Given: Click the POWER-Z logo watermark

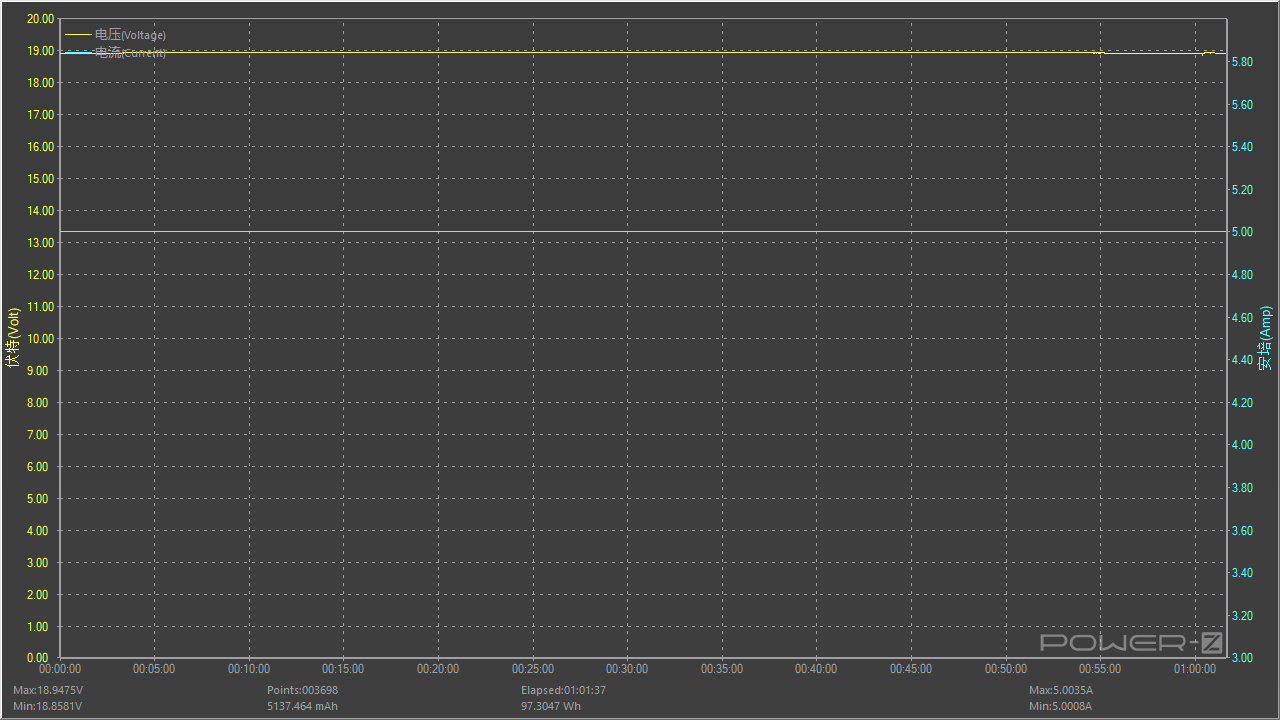Looking at the screenshot, I should point(1131,642).
